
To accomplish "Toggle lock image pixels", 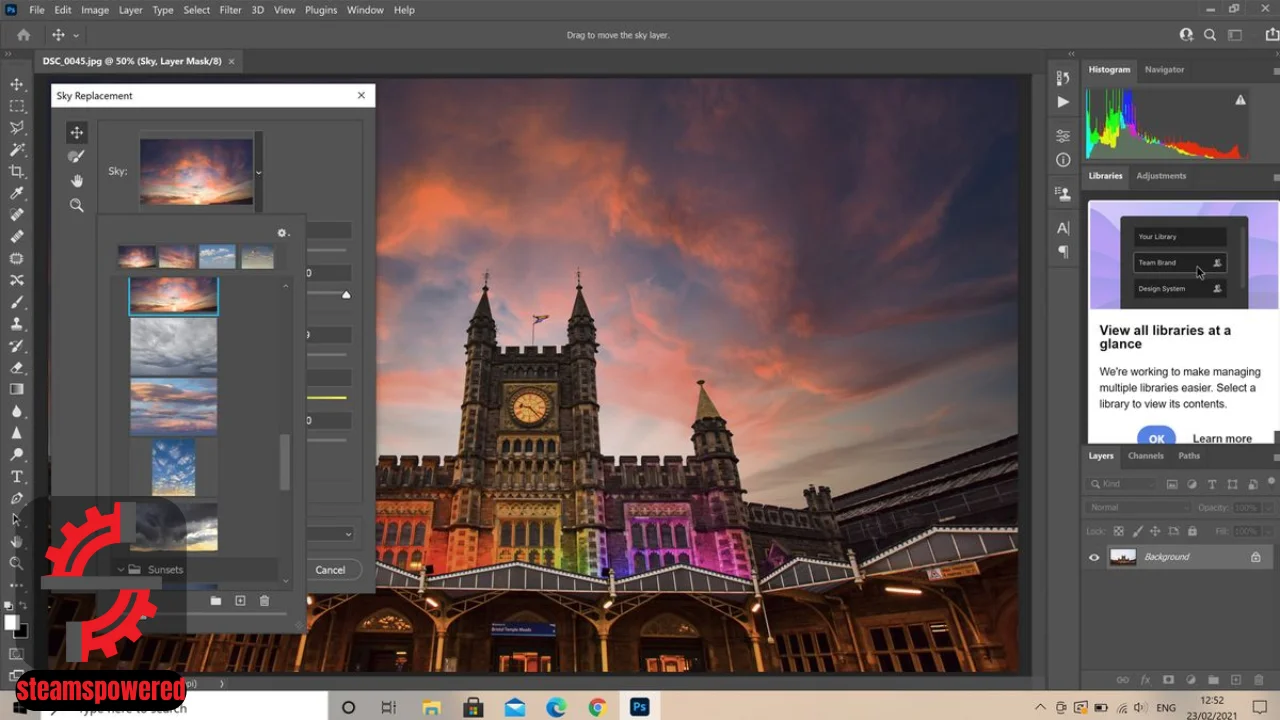I will (x=1137, y=531).
